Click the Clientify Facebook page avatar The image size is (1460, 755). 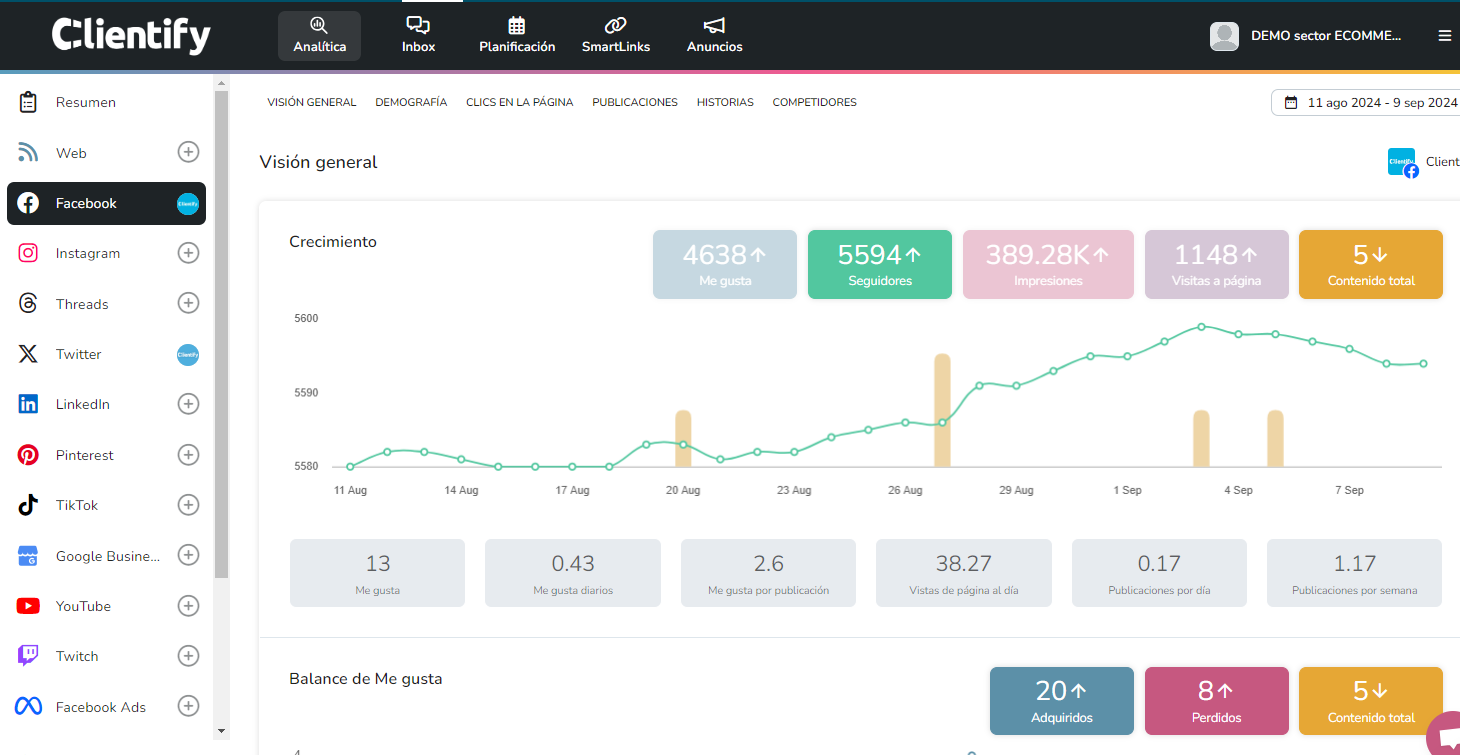pyautogui.click(x=1402, y=162)
